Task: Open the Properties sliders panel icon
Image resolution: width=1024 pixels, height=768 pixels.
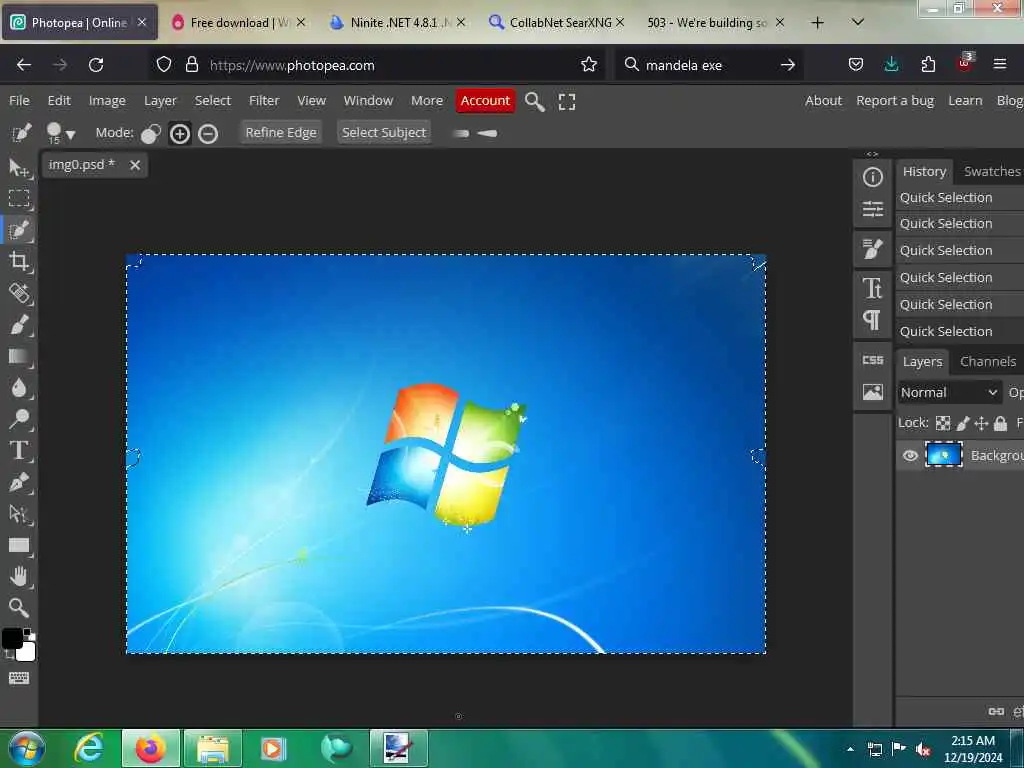Action: 872,209
